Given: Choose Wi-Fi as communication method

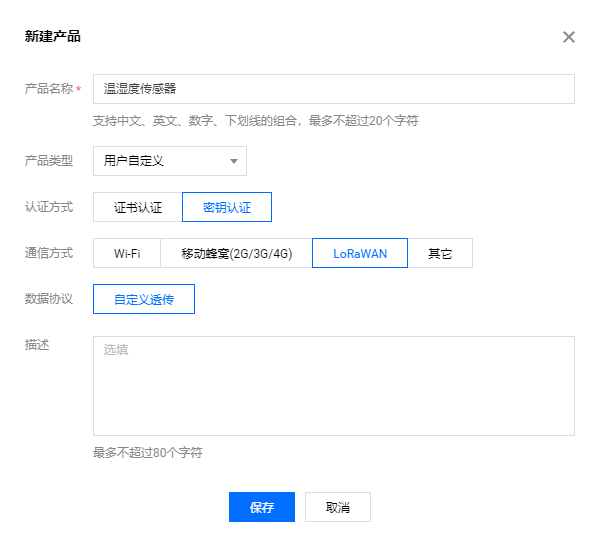Looking at the screenshot, I should point(127,253).
